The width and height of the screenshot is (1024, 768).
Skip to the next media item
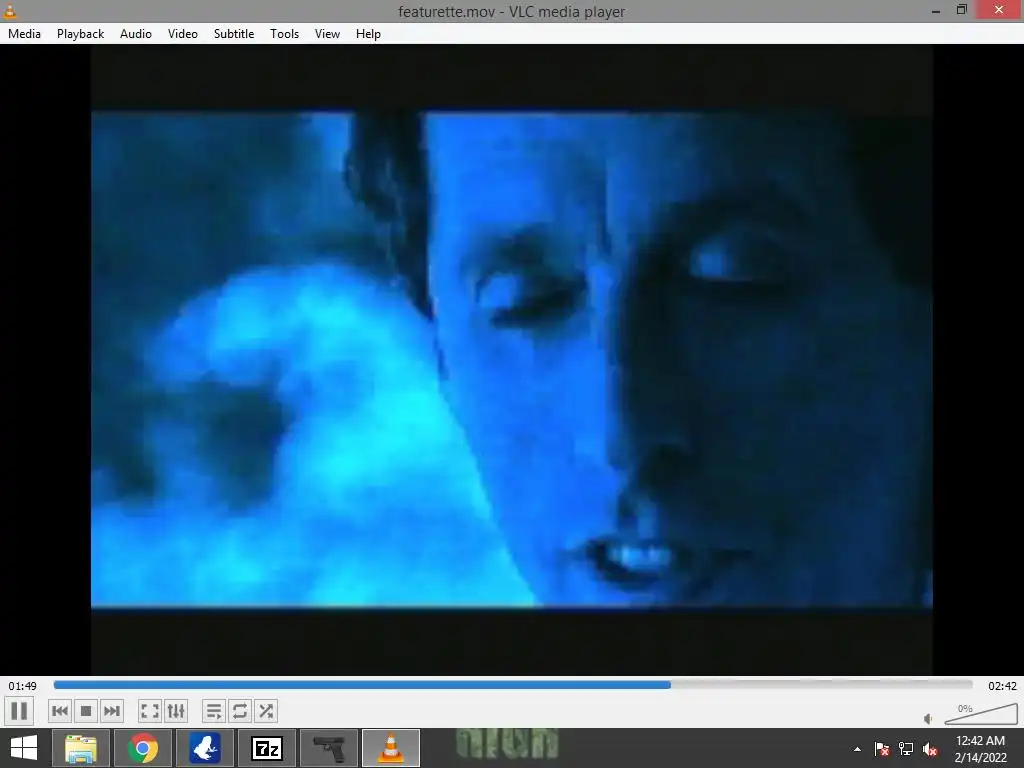[x=112, y=711]
